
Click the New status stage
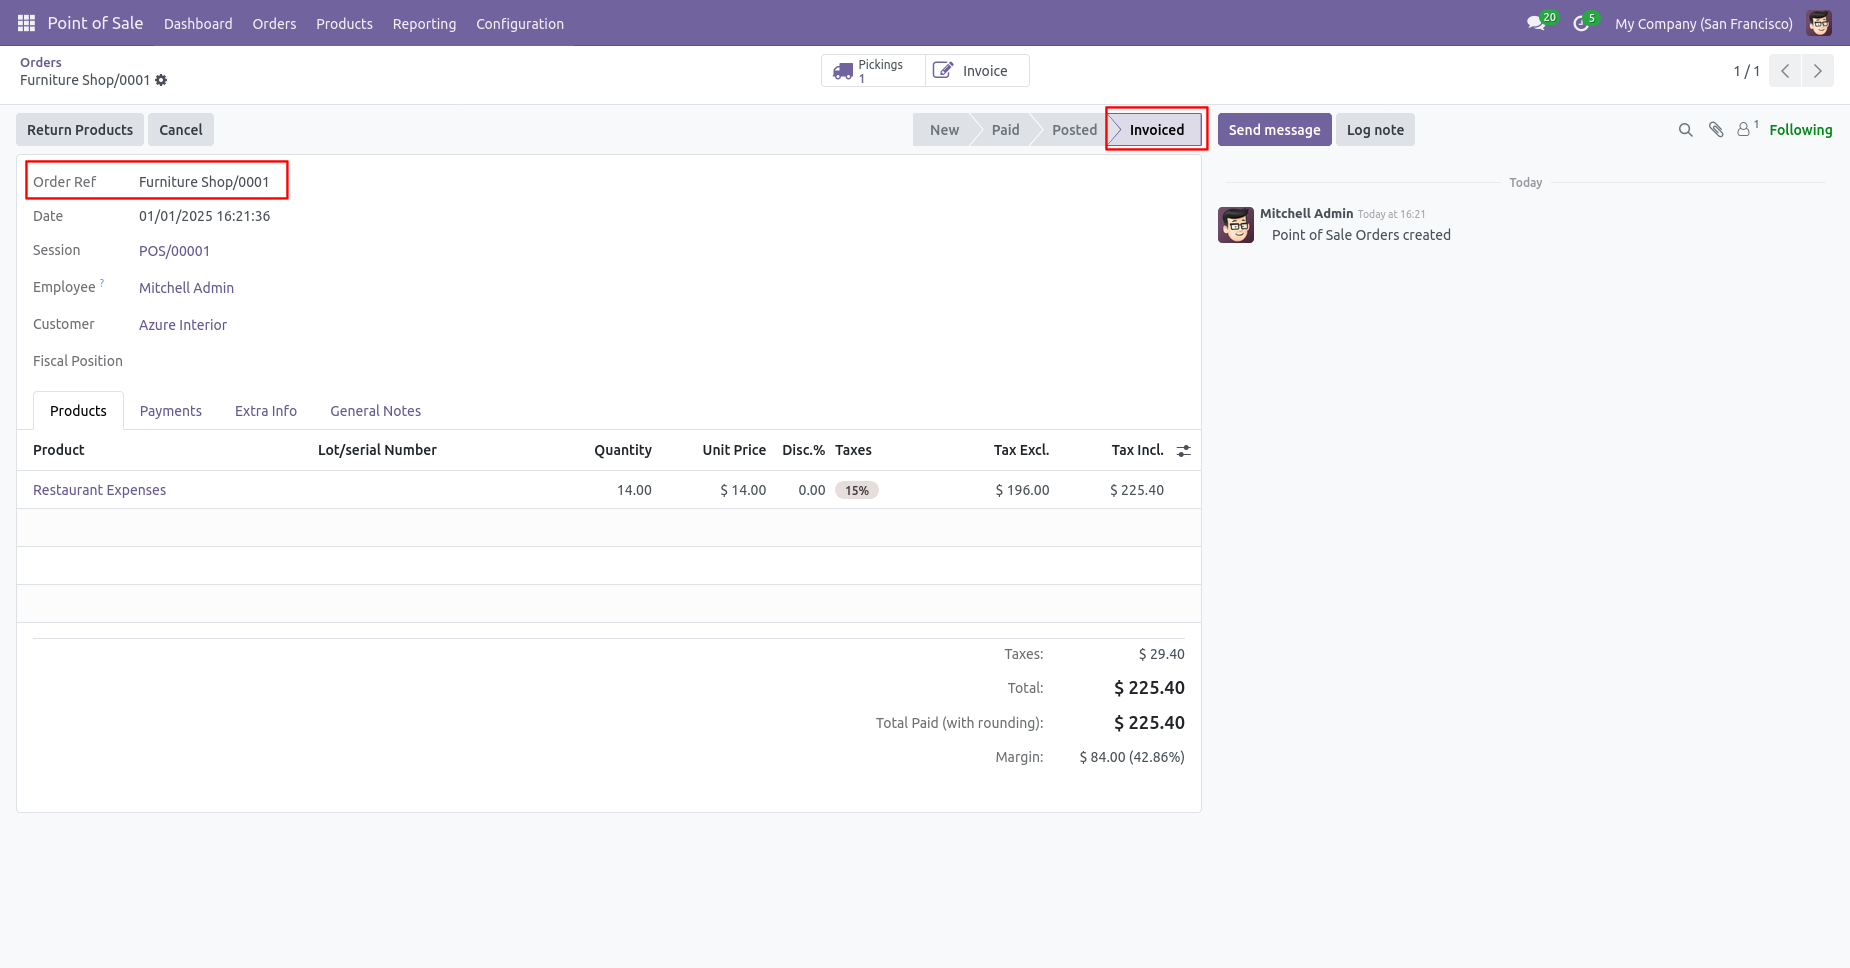(x=944, y=130)
